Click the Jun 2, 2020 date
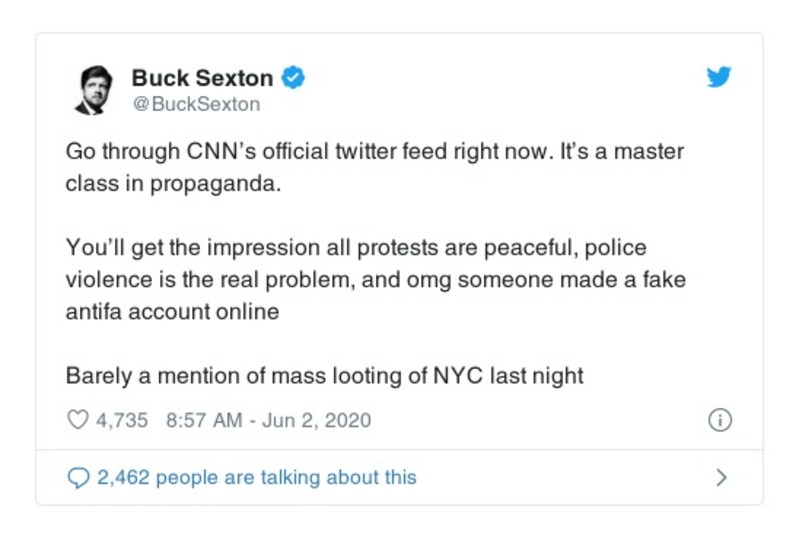The height and width of the screenshot is (538, 799). (x=317, y=420)
